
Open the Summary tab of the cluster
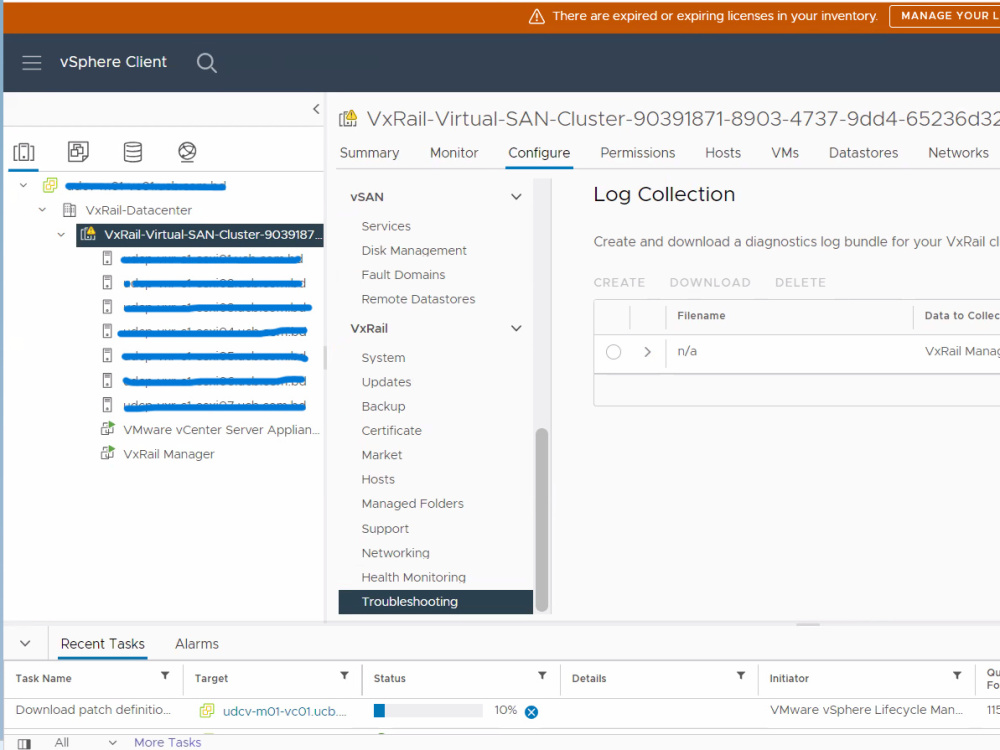click(x=370, y=152)
